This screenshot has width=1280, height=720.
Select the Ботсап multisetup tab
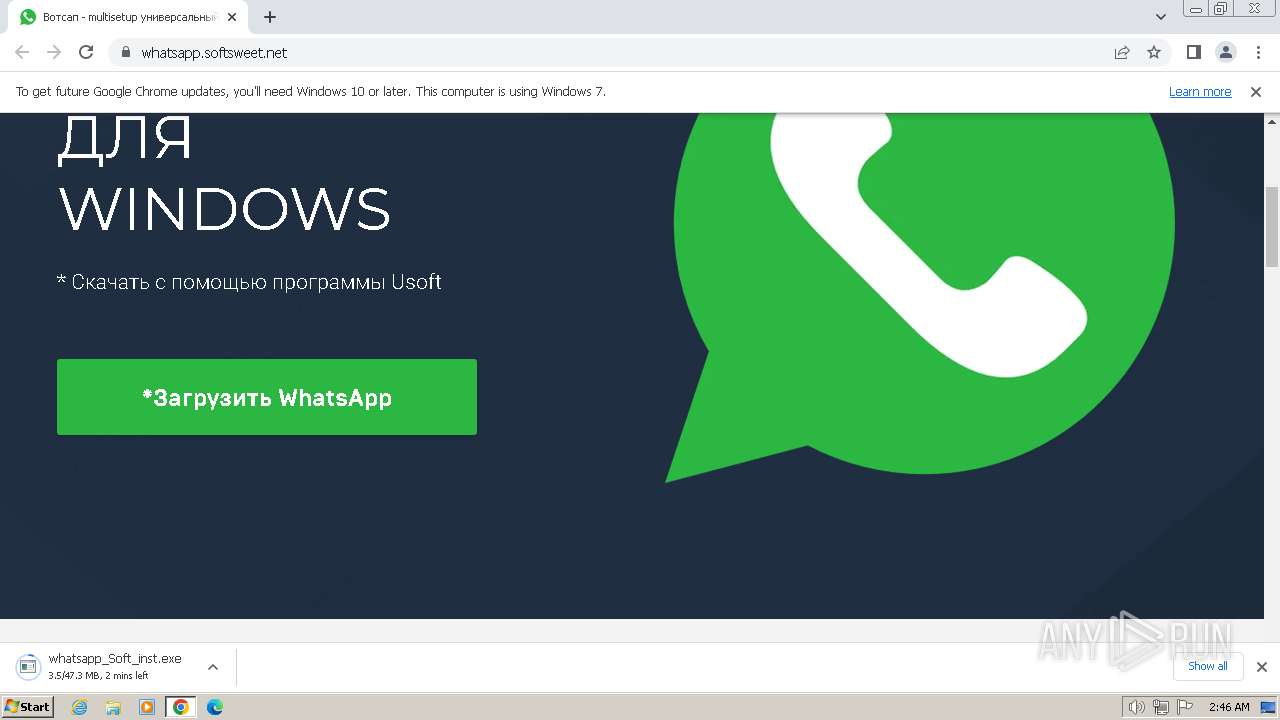pos(126,17)
